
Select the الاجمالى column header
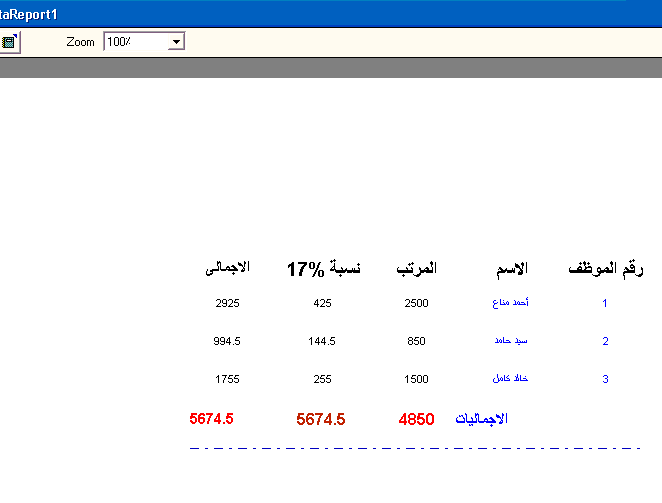(228, 268)
